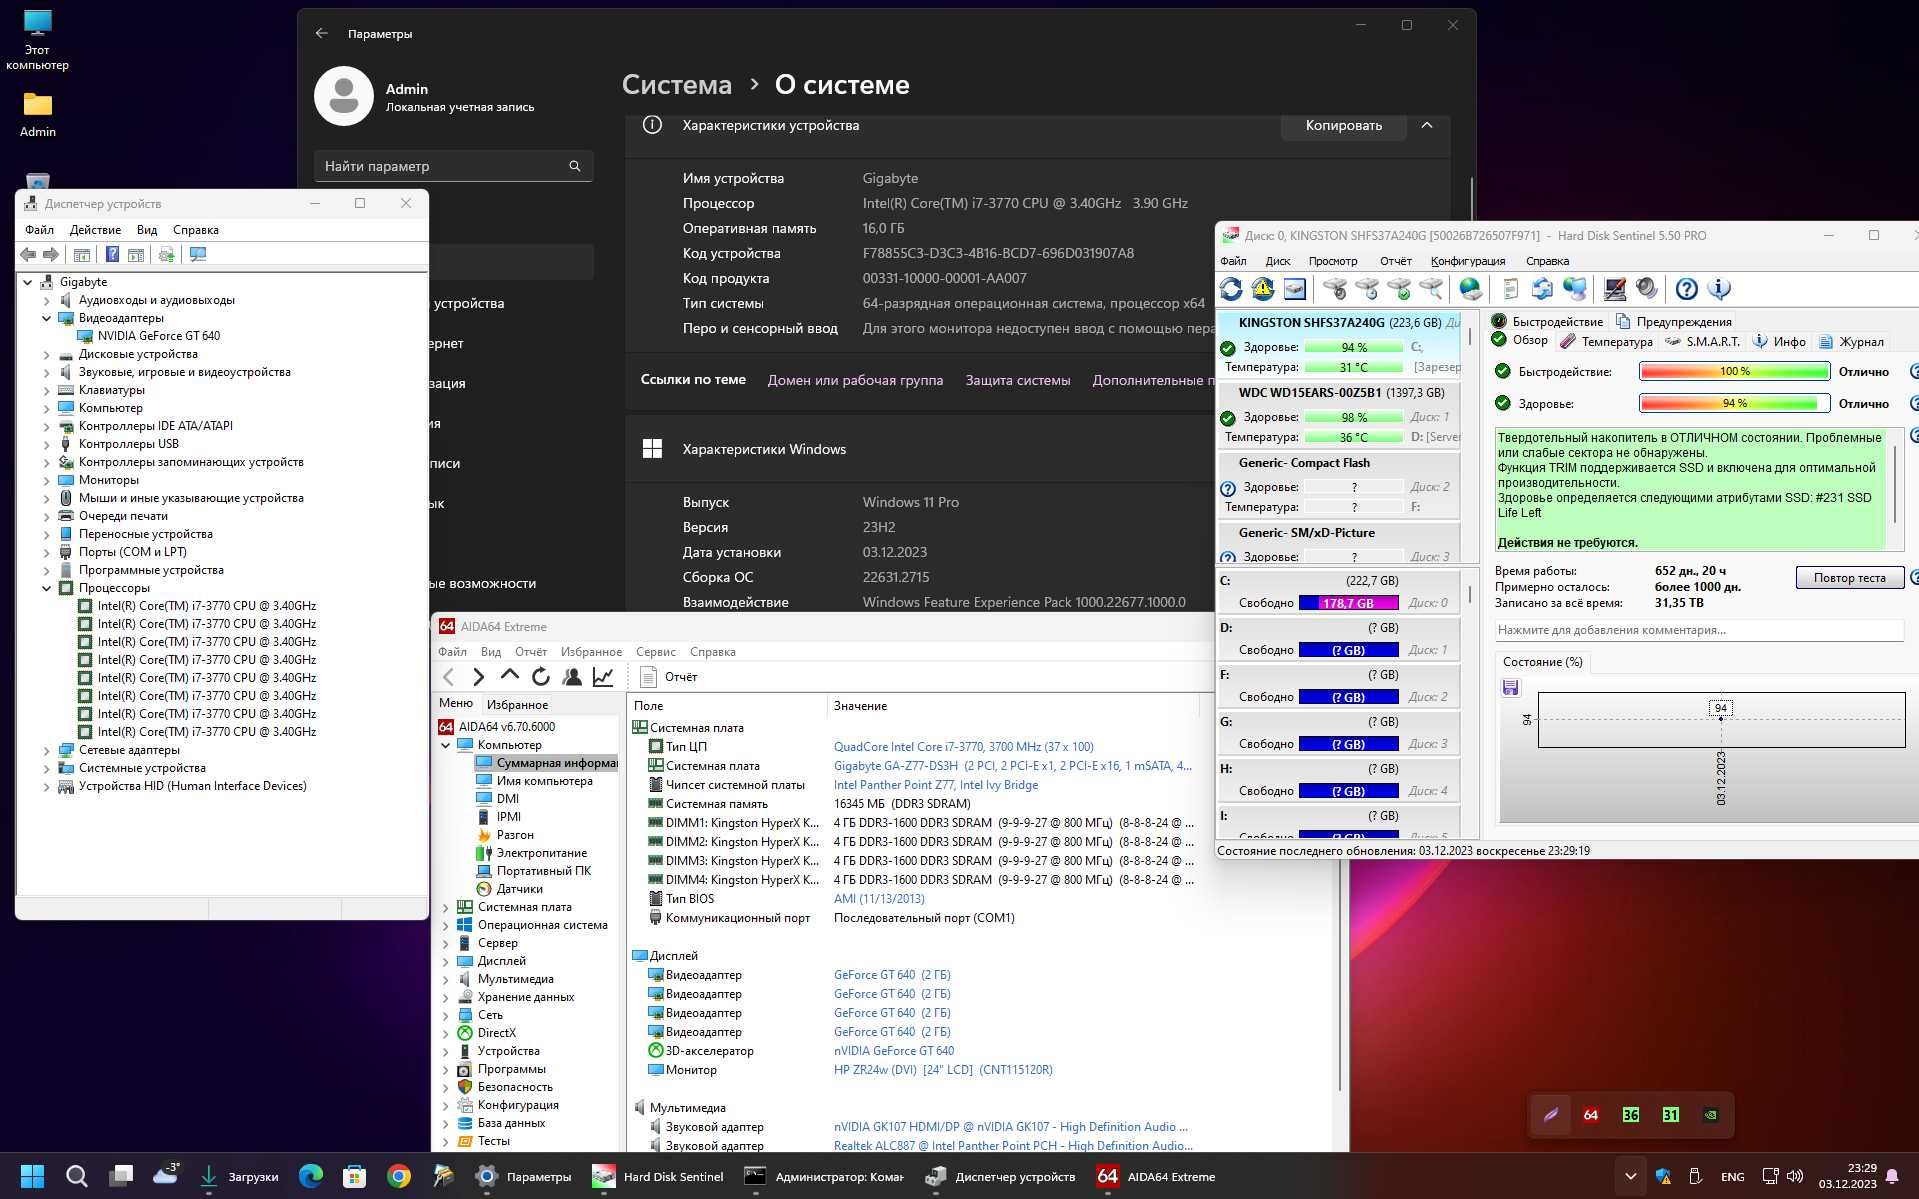Viewport: 1919px width, 1199px height.
Task: Expand the Дисплей node in AIDA64 left tree
Action: [446, 961]
